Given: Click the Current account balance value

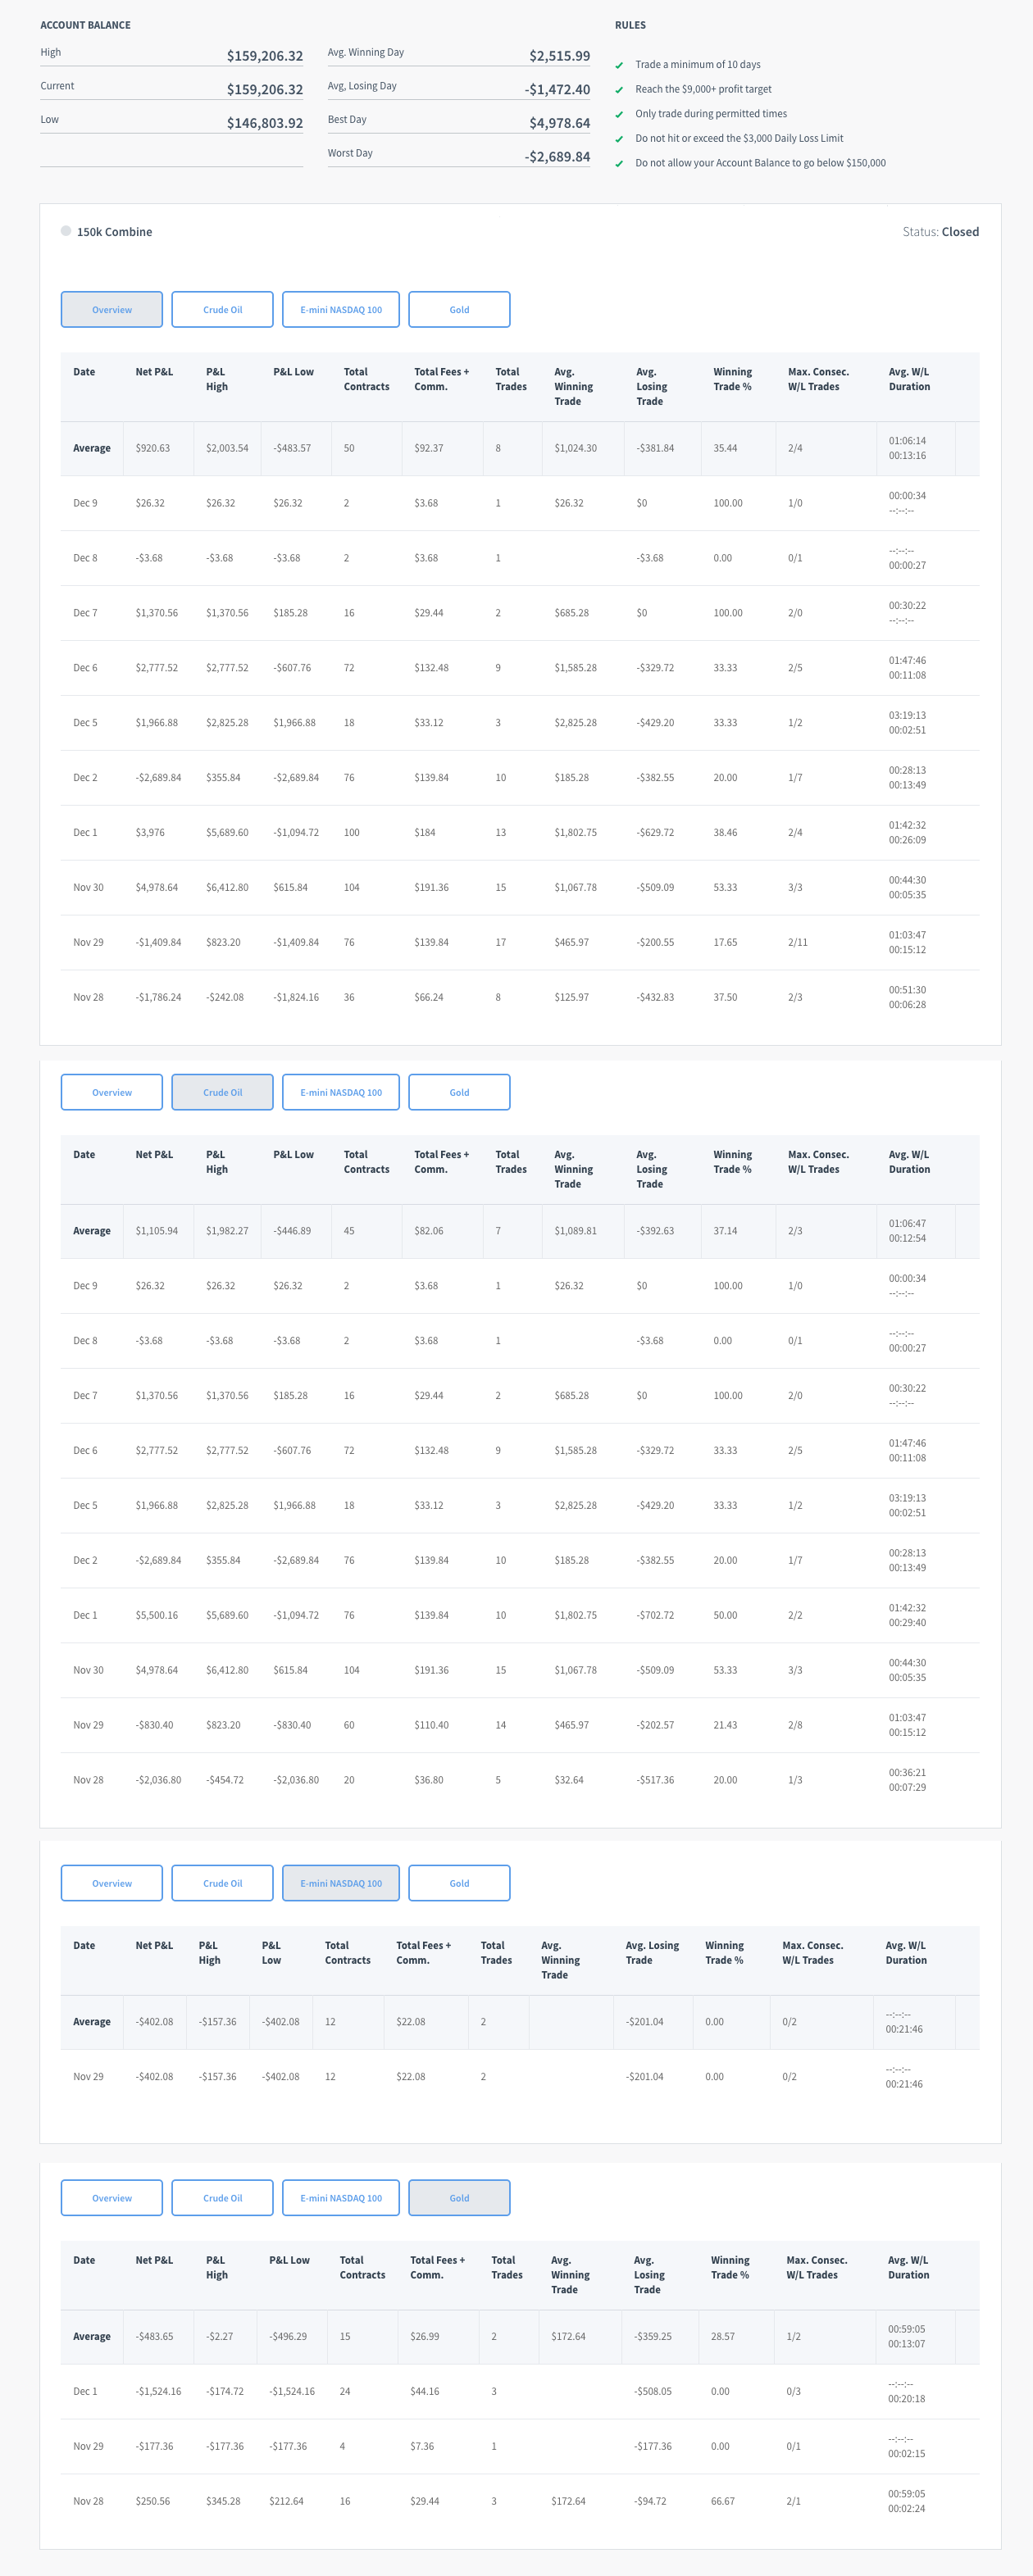Looking at the screenshot, I should coord(264,89).
